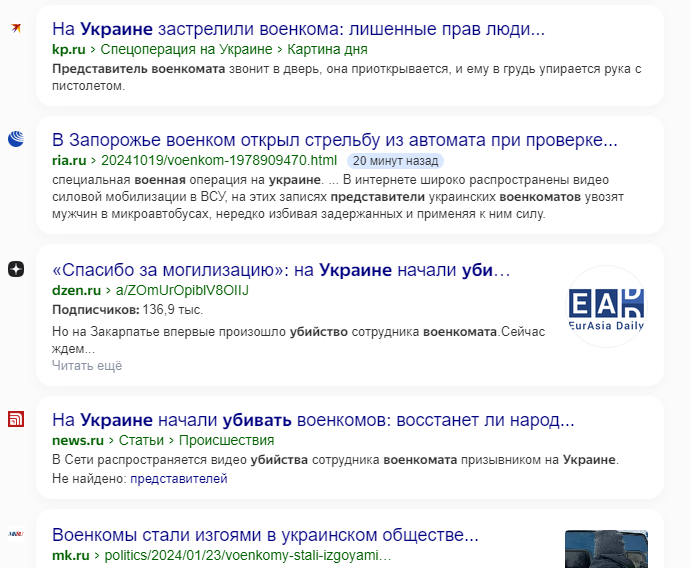Click the dzen.ru domain link
Viewport: 691px width, 568px height.
tap(76, 290)
